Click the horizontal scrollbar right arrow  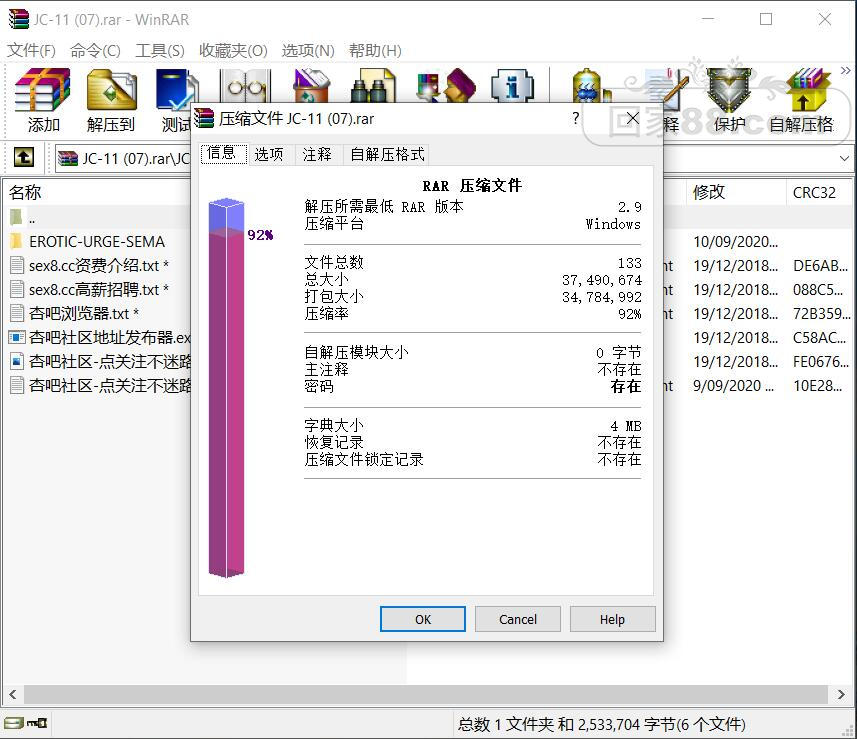tap(841, 695)
